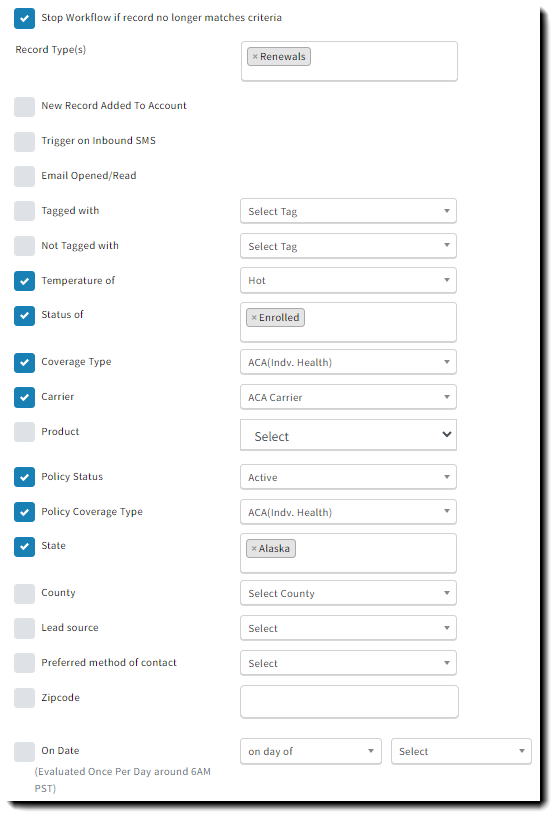The width and height of the screenshot is (555, 818).
Task: Uncheck the Policy Status checkbox
Action: coord(25,477)
